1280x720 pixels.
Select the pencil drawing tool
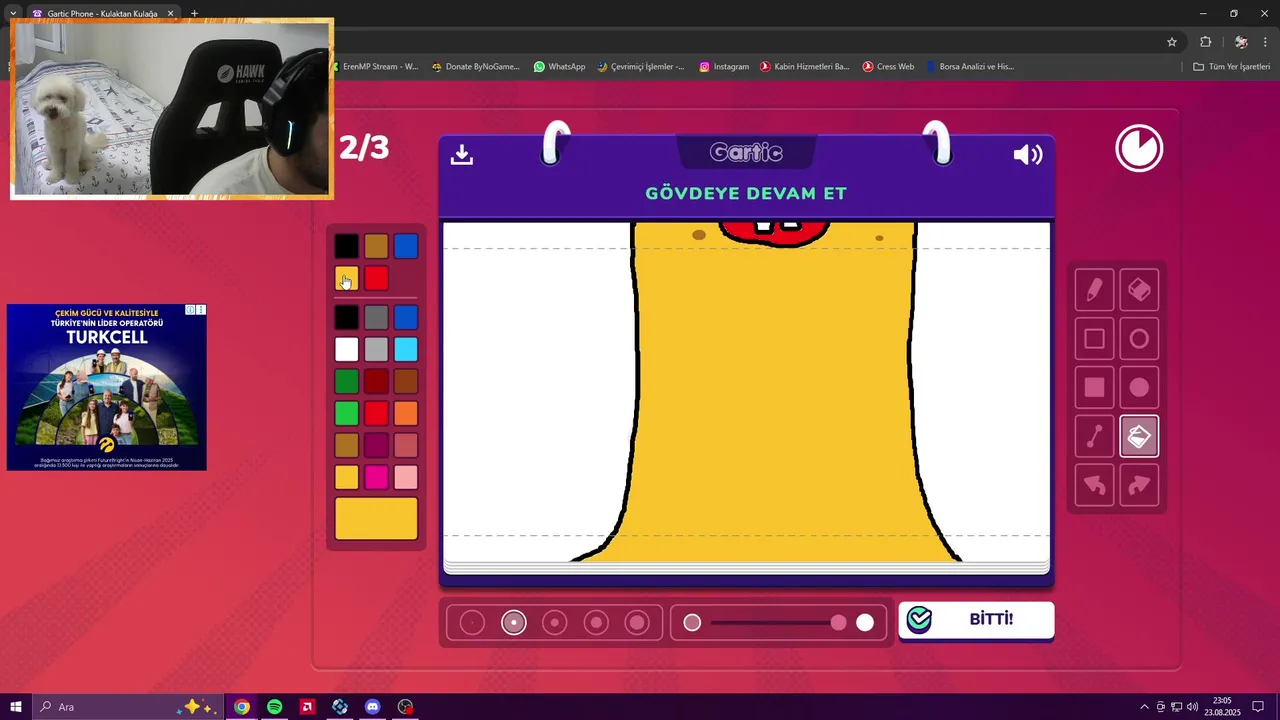[x=1094, y=290]
